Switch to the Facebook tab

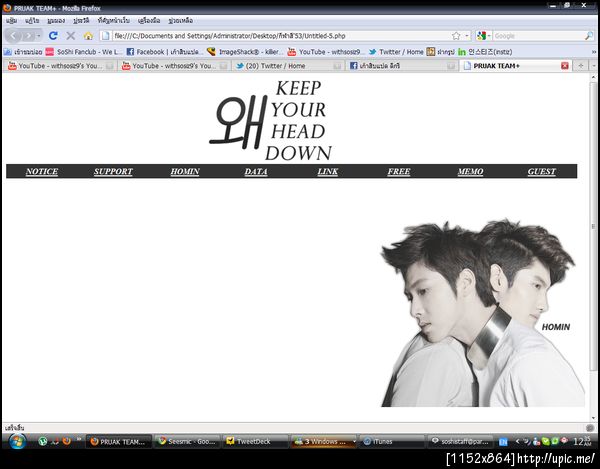click(x=402, y=66)
